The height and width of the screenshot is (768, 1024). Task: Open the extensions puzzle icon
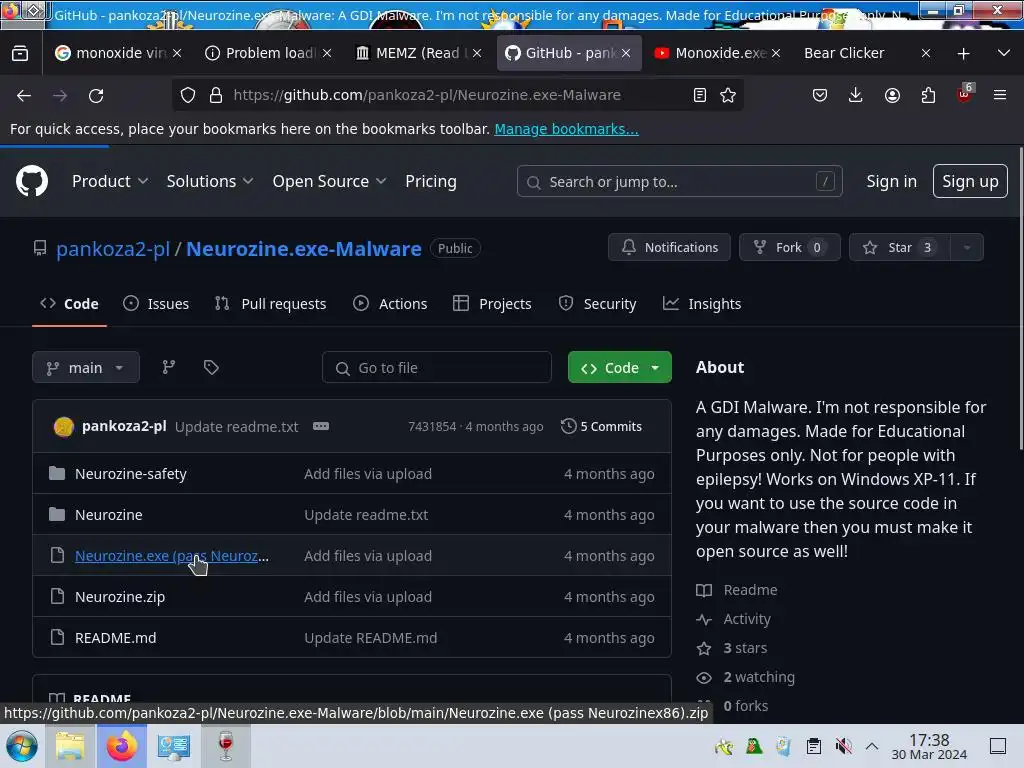pos(928,95)
